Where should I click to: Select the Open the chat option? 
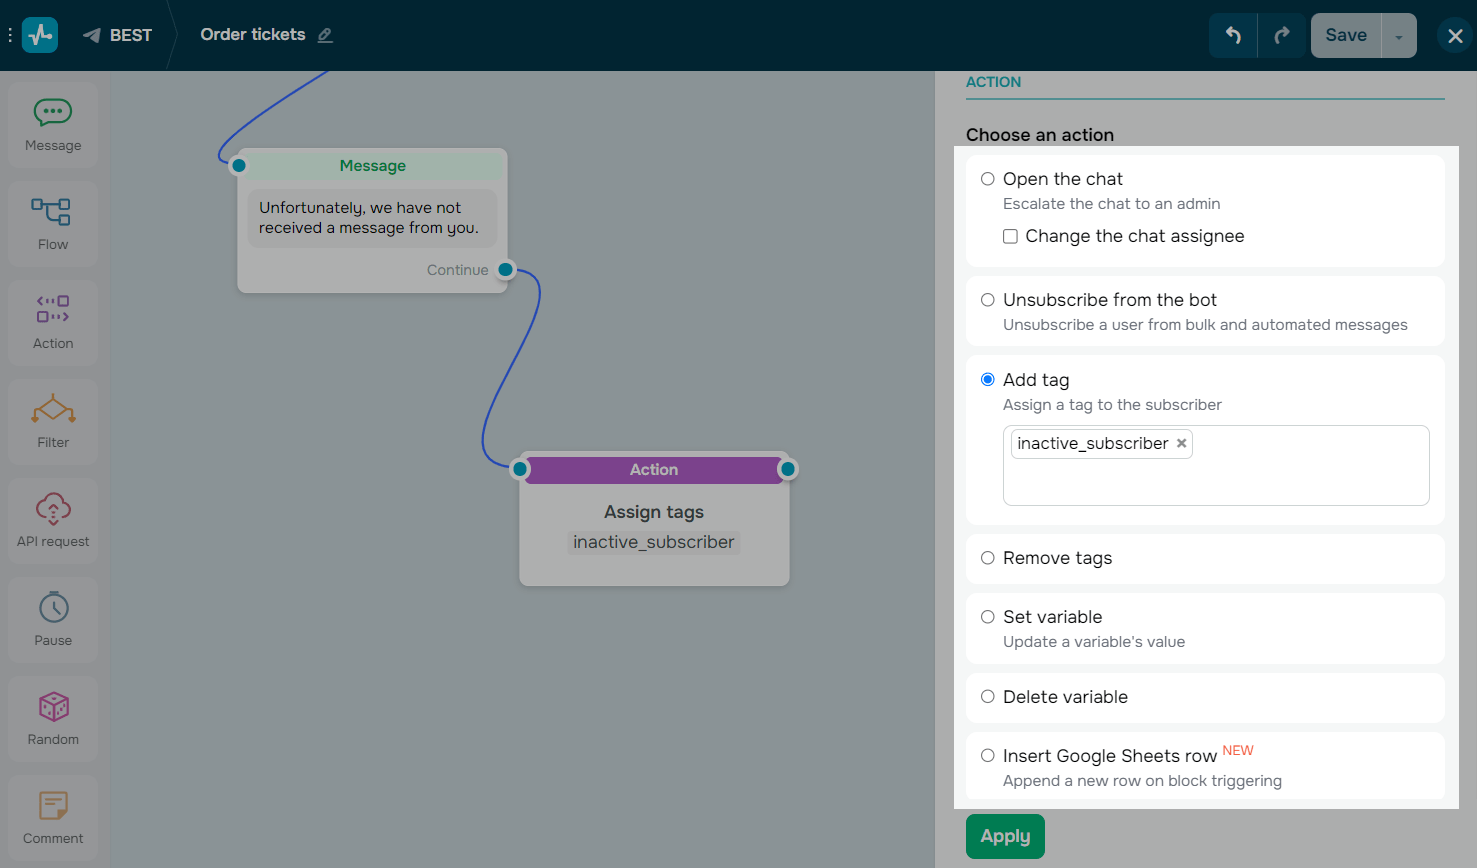[988, 179]
